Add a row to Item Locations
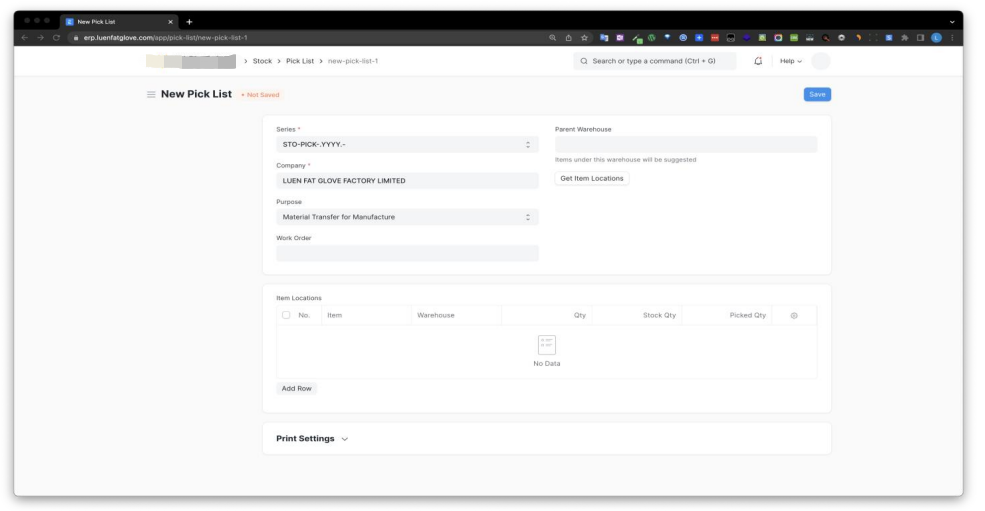 (x=297, y=388)
